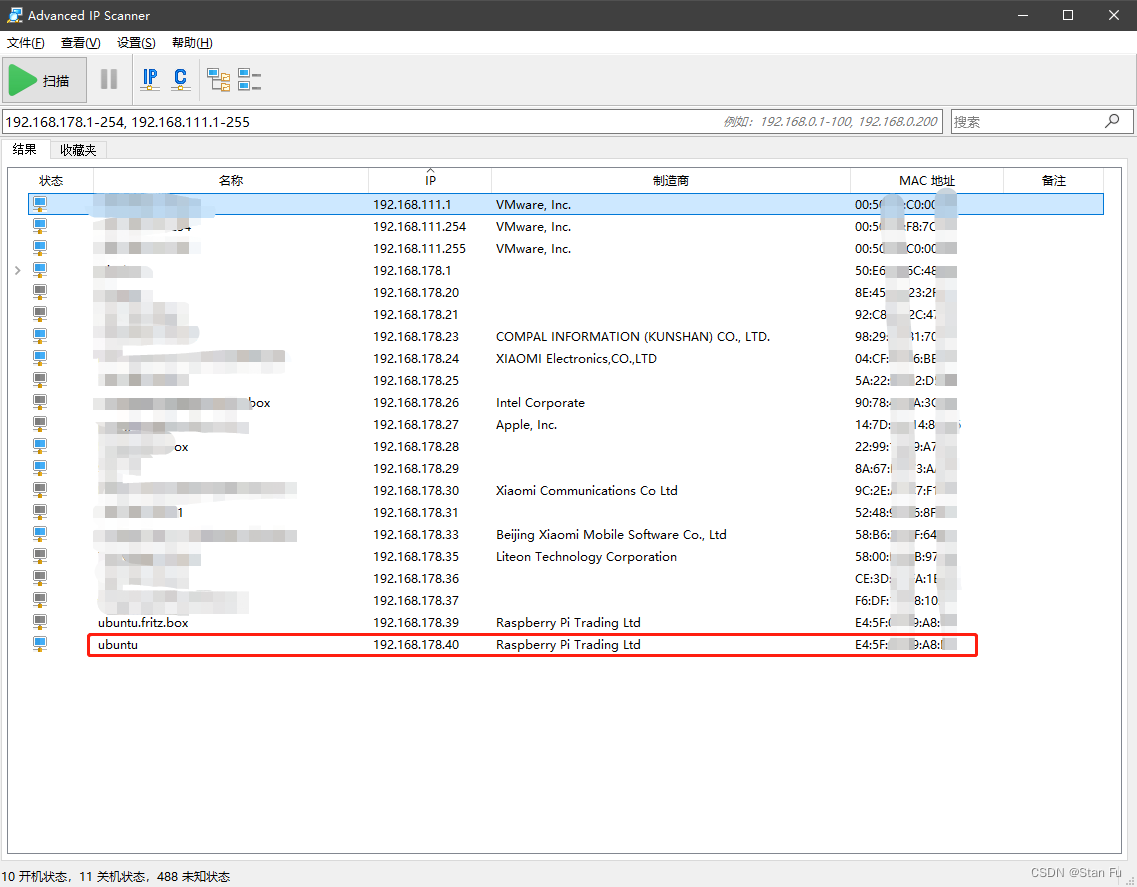Switch to the 收藏夹 tab
The width and height of the screenshot is (1137, 887).
78,150
